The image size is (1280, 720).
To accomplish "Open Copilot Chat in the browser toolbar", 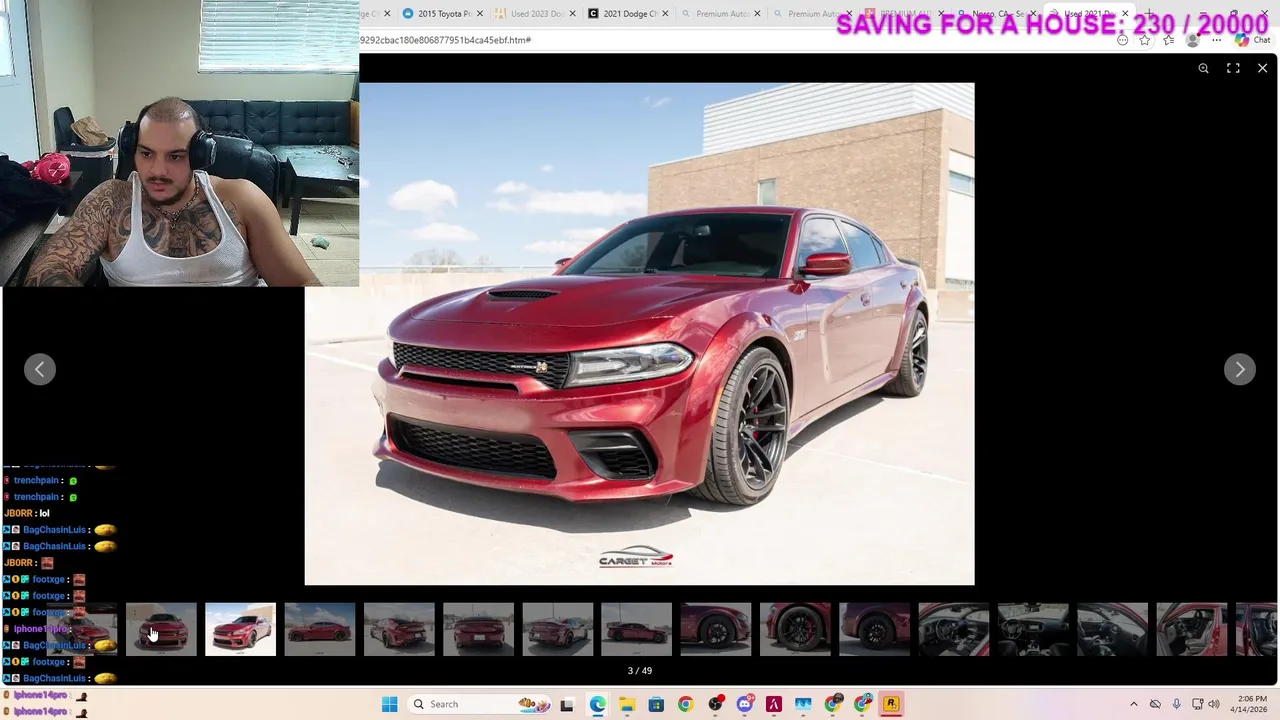I will pos(1252,40).
